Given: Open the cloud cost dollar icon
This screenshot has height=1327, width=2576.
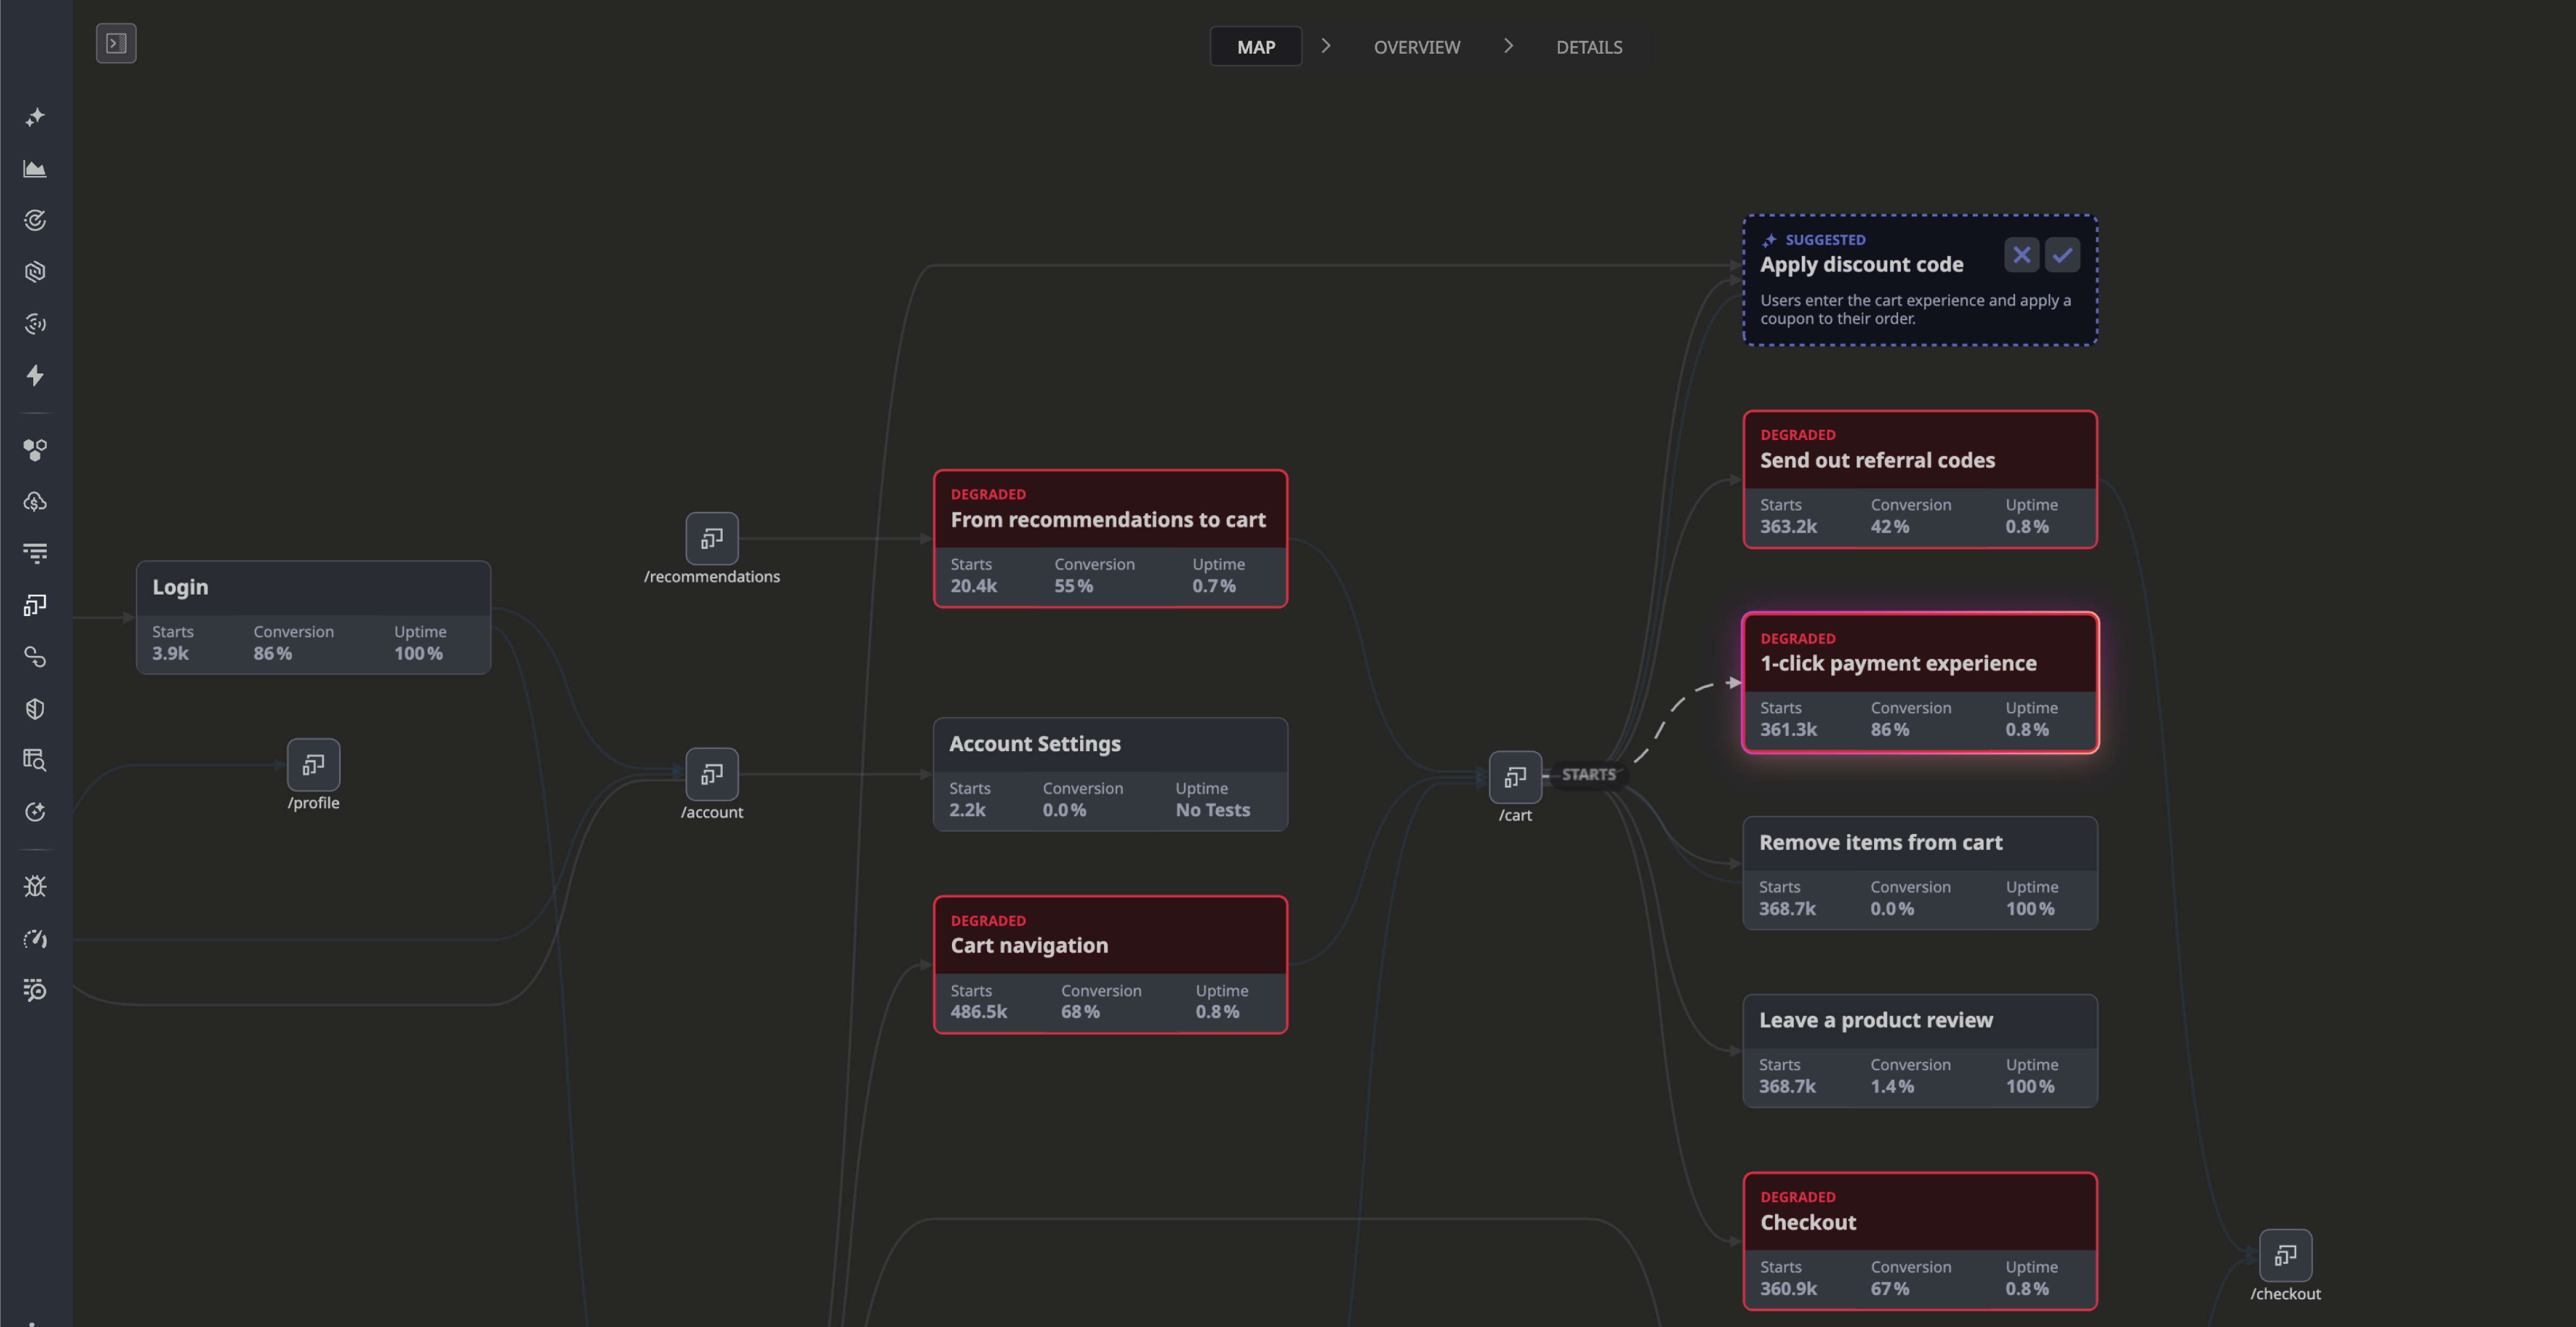Looking at the screenshot, I should tap(35, 501).
